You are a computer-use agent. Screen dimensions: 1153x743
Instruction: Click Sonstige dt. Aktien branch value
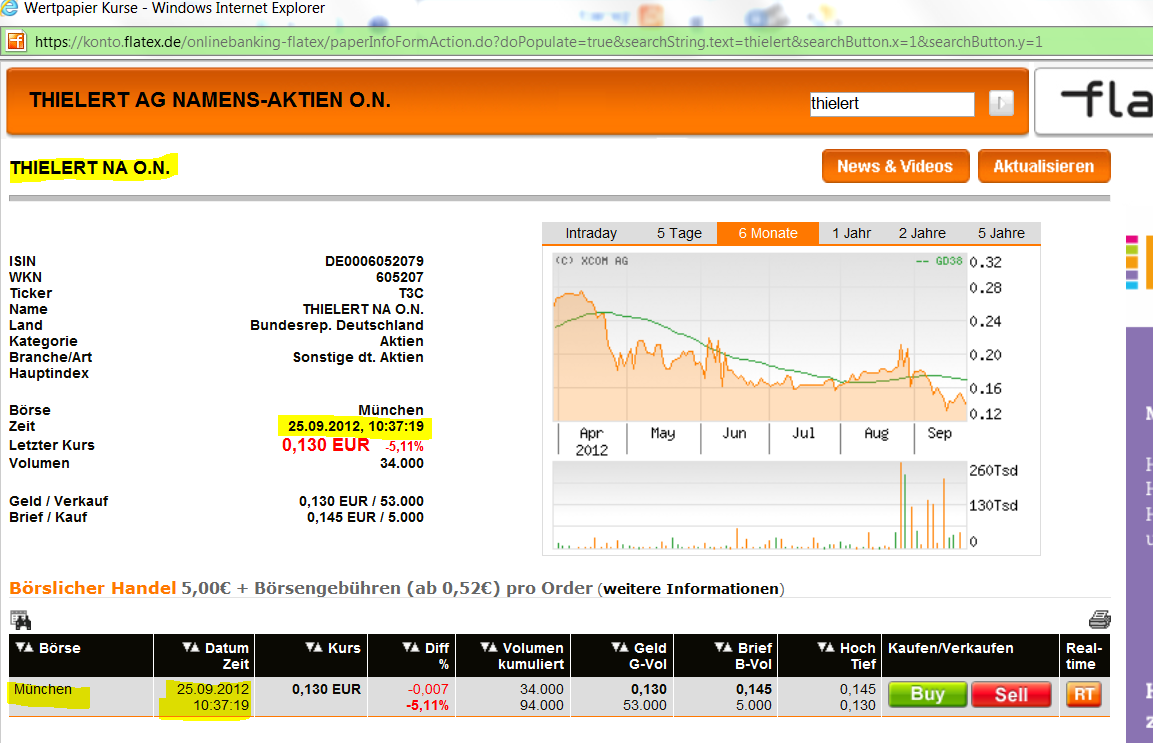pyautogui.click(x=358, y=358)
